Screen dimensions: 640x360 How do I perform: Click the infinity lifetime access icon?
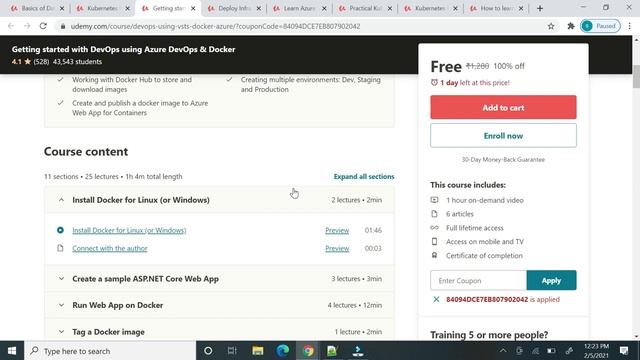pyautogui.click(x=434, y=228)
